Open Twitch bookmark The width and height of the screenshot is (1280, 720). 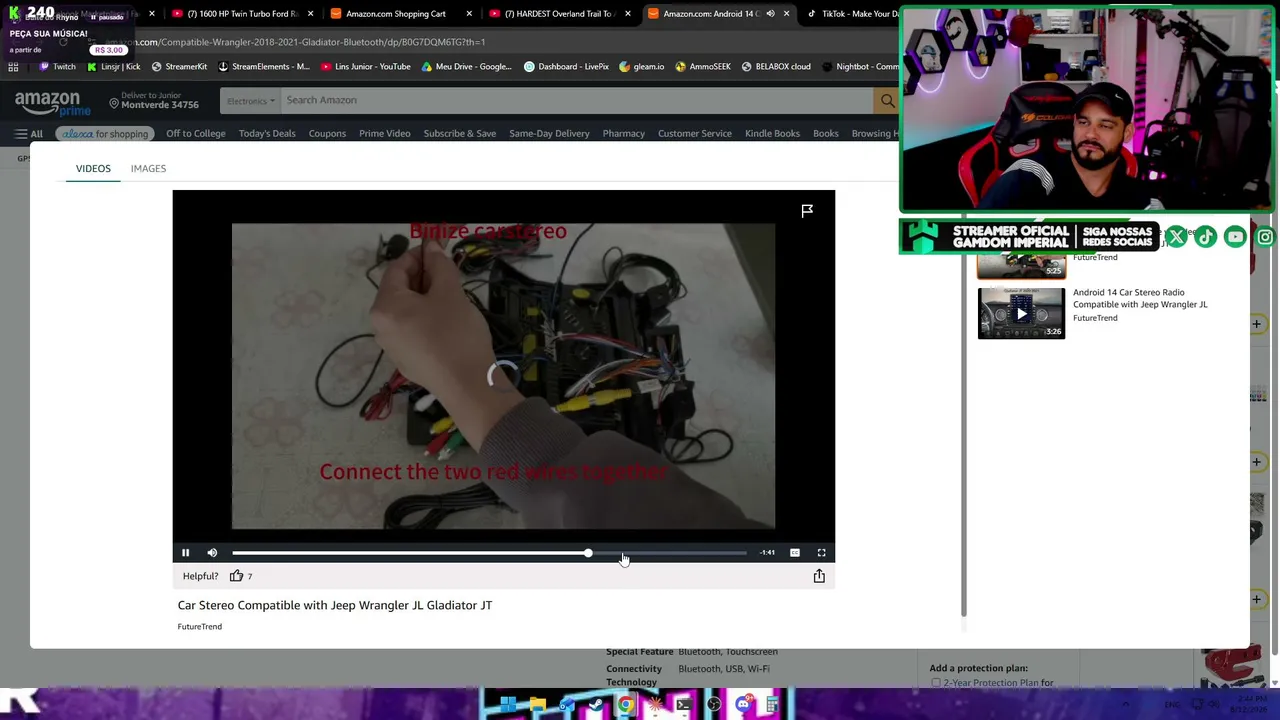point(57,67)
